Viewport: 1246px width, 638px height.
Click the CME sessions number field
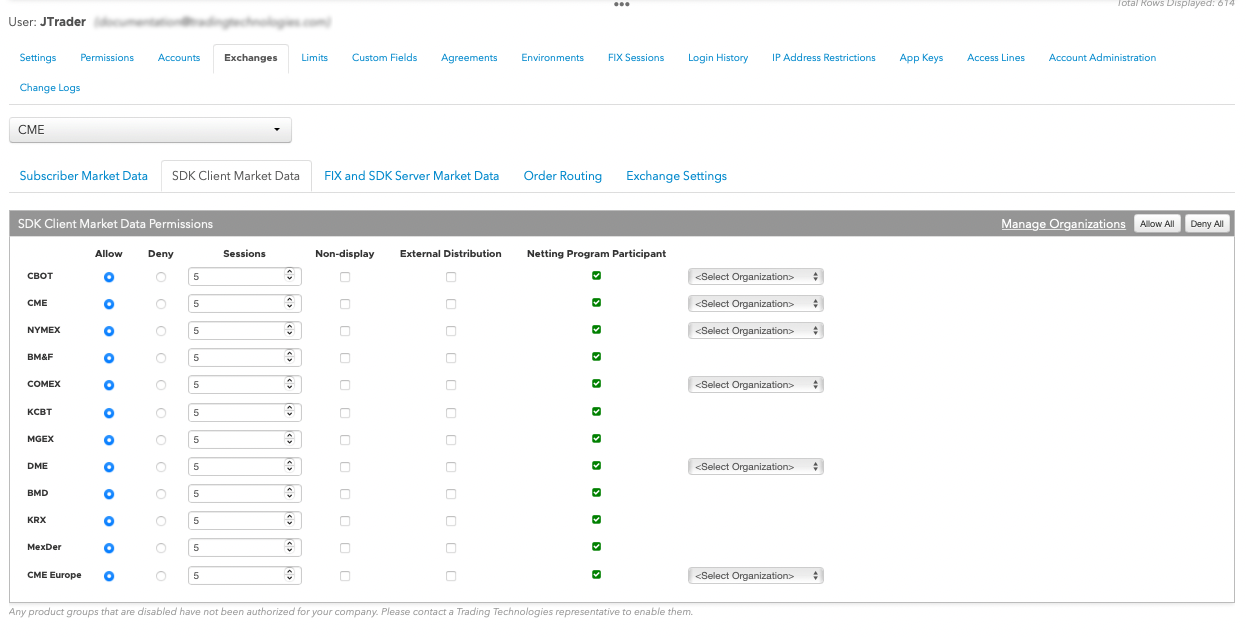245,304
